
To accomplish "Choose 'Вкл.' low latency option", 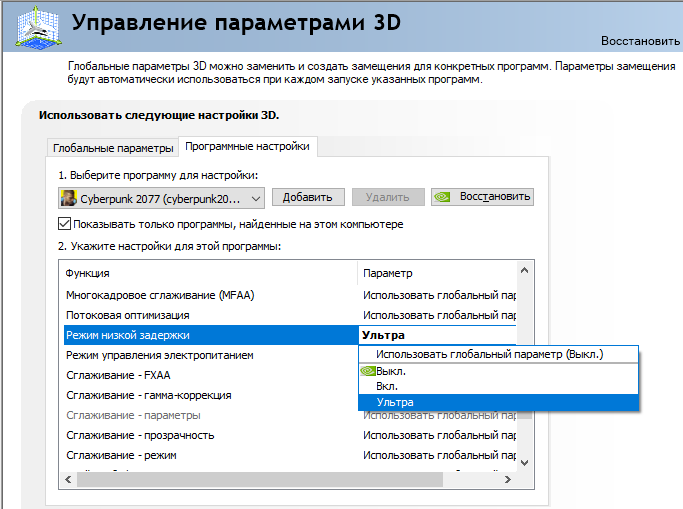I will (388, 386).
